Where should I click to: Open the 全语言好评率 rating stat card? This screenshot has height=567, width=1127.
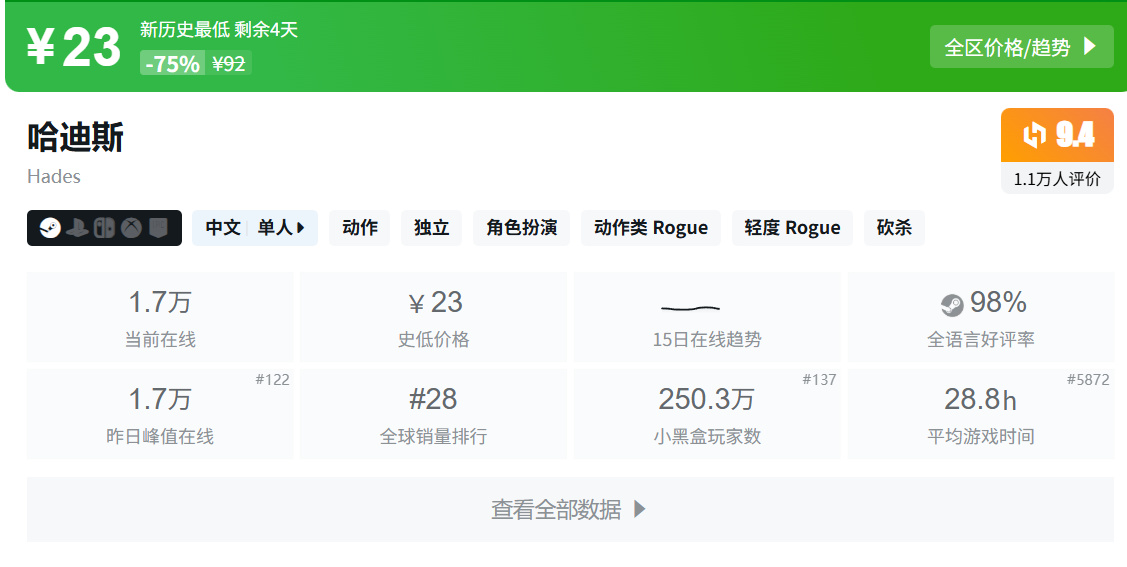click(x=980, y=317)
